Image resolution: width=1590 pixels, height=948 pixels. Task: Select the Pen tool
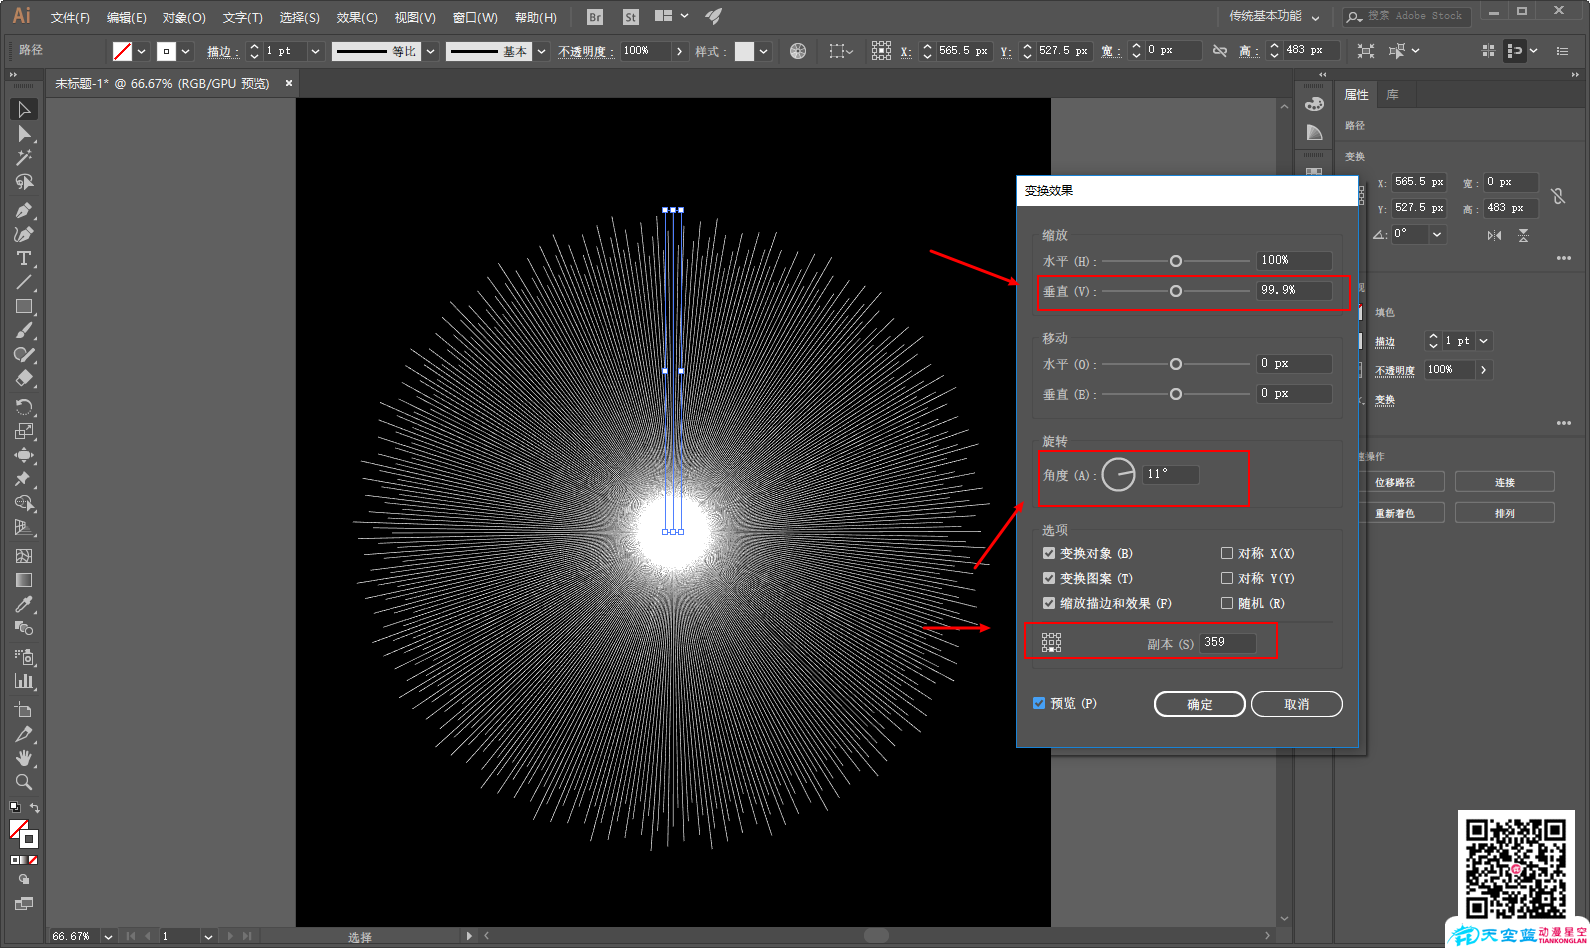24,210
